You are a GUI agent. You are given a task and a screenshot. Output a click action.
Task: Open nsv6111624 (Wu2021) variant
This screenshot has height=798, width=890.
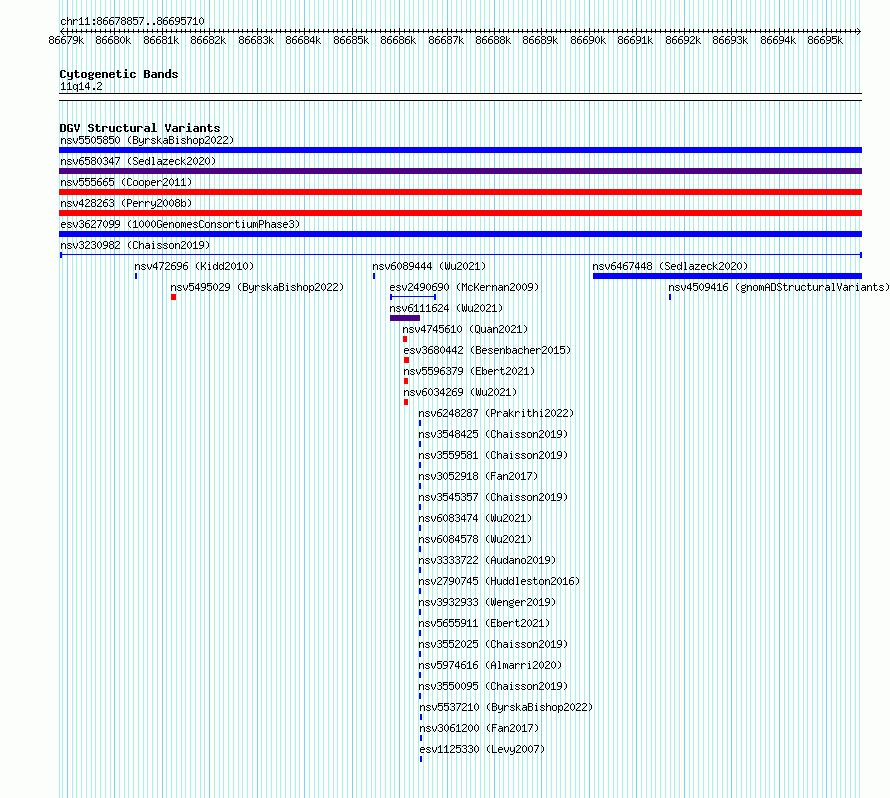(446, 308)
